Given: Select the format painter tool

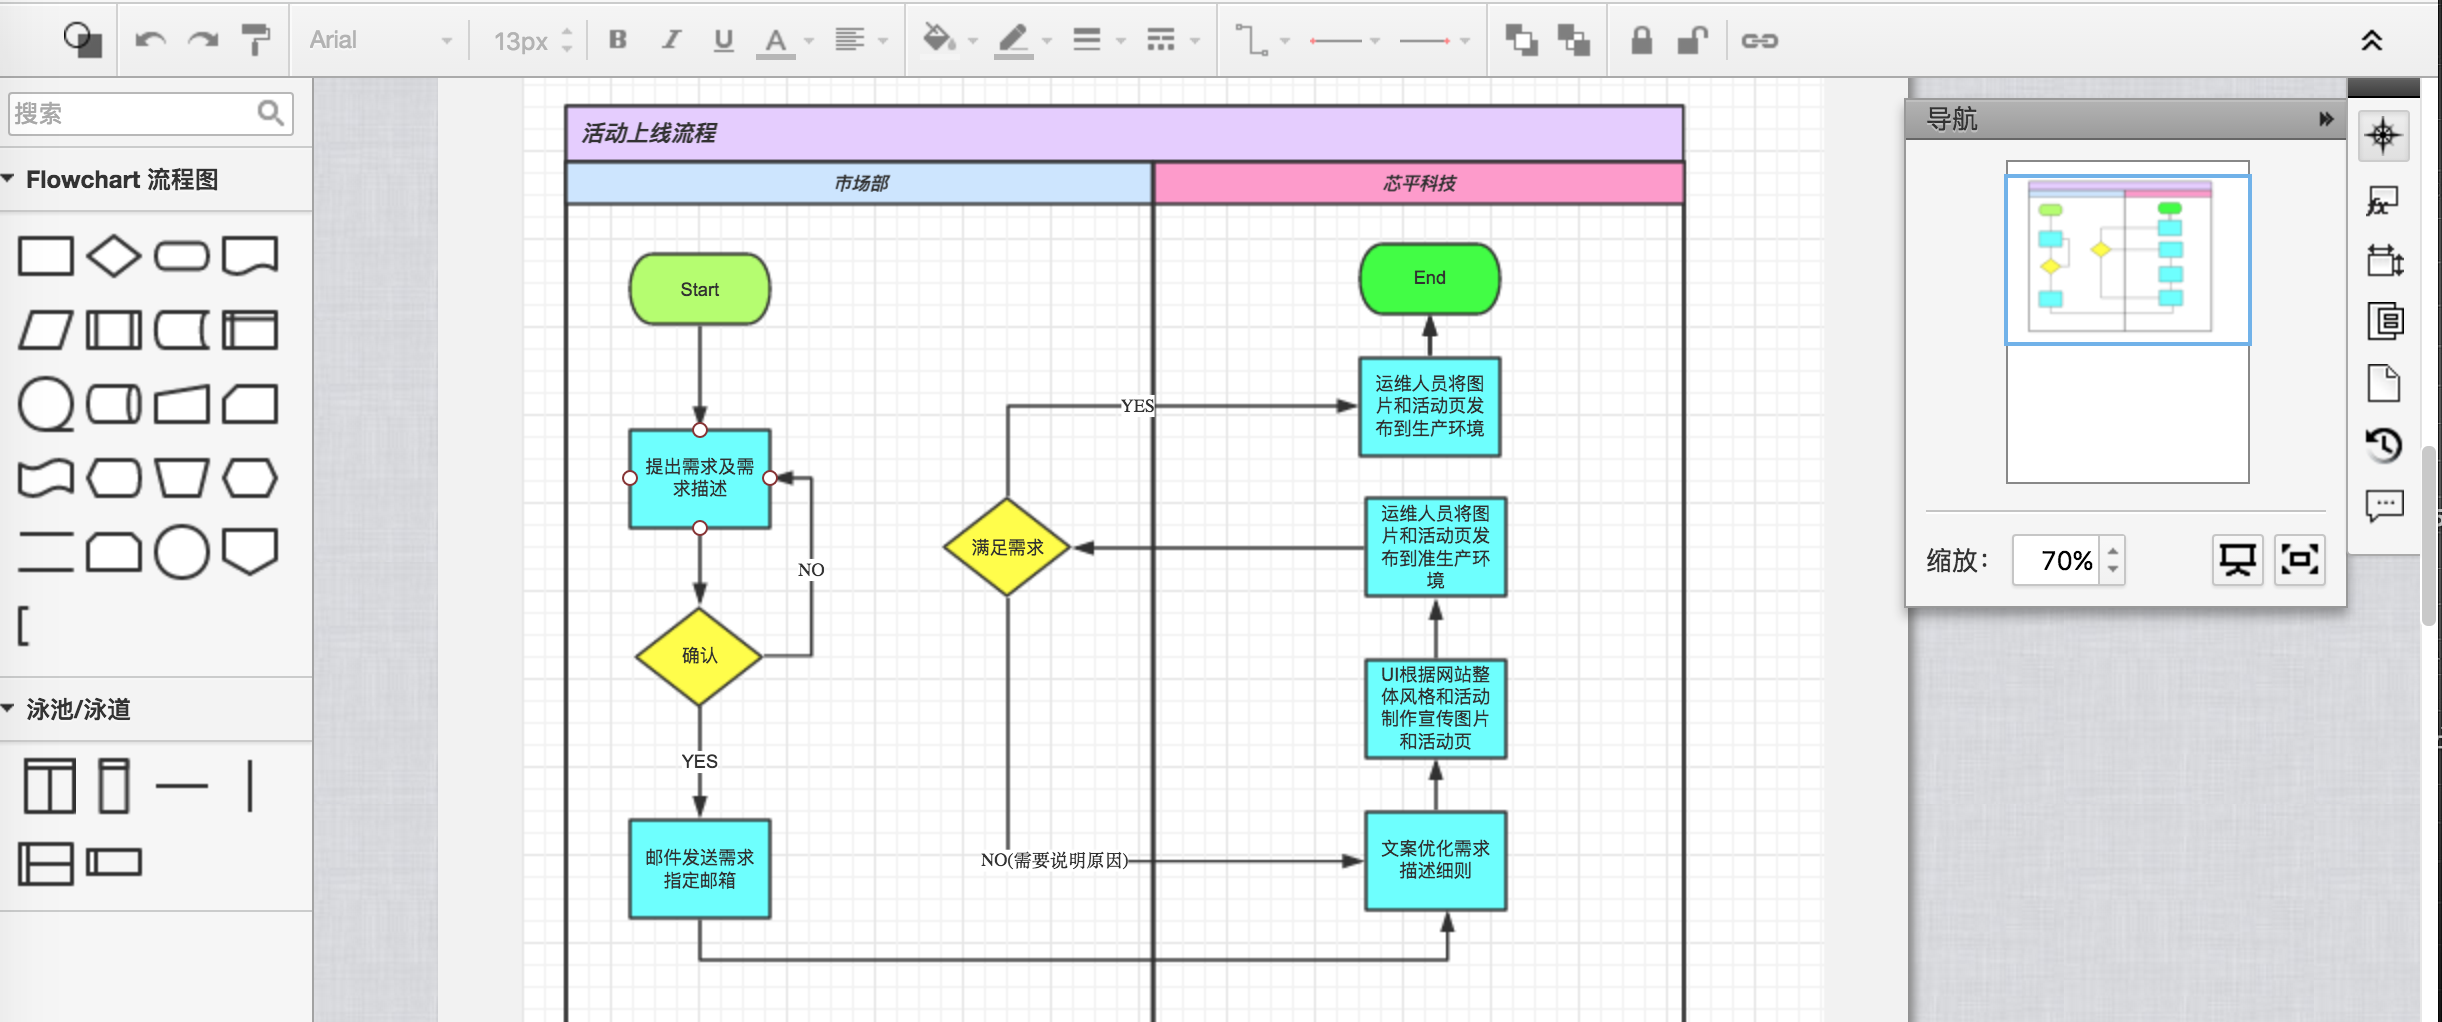Looking at the screenshot, I should pos(256,40).
